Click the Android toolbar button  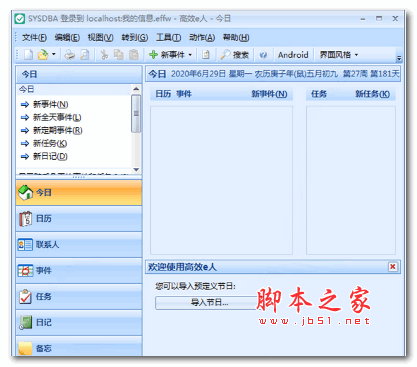click(293, 55)
